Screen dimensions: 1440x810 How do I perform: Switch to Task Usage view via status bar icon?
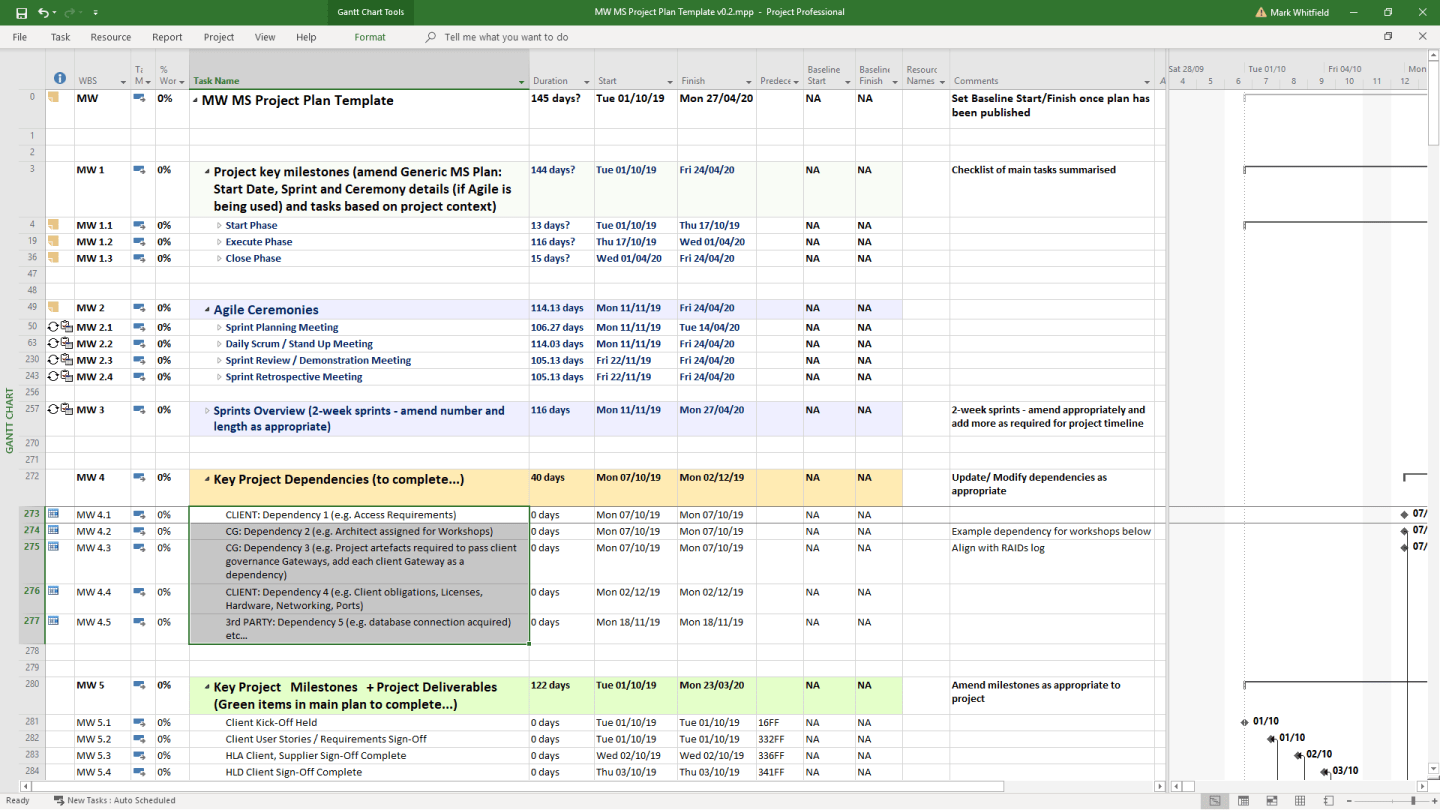pos(1243,800)
